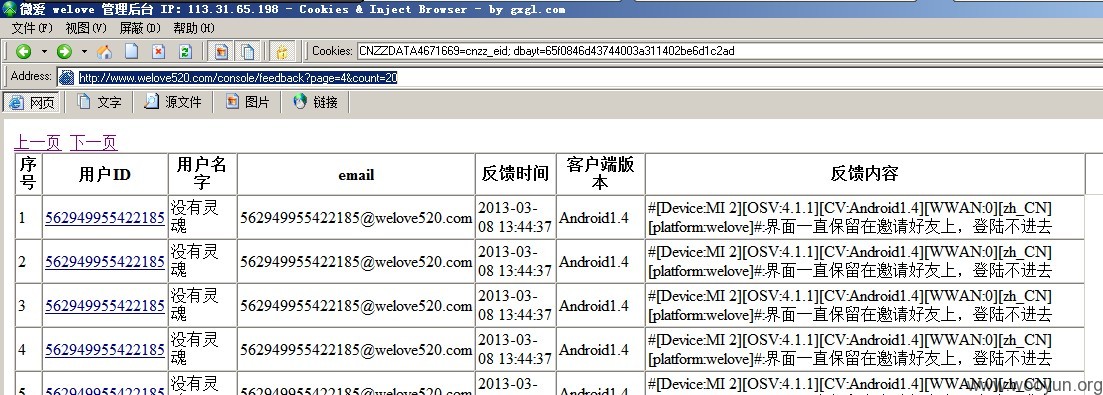Stop loading with the red X page icon
1103x395 pixels.
159,51
